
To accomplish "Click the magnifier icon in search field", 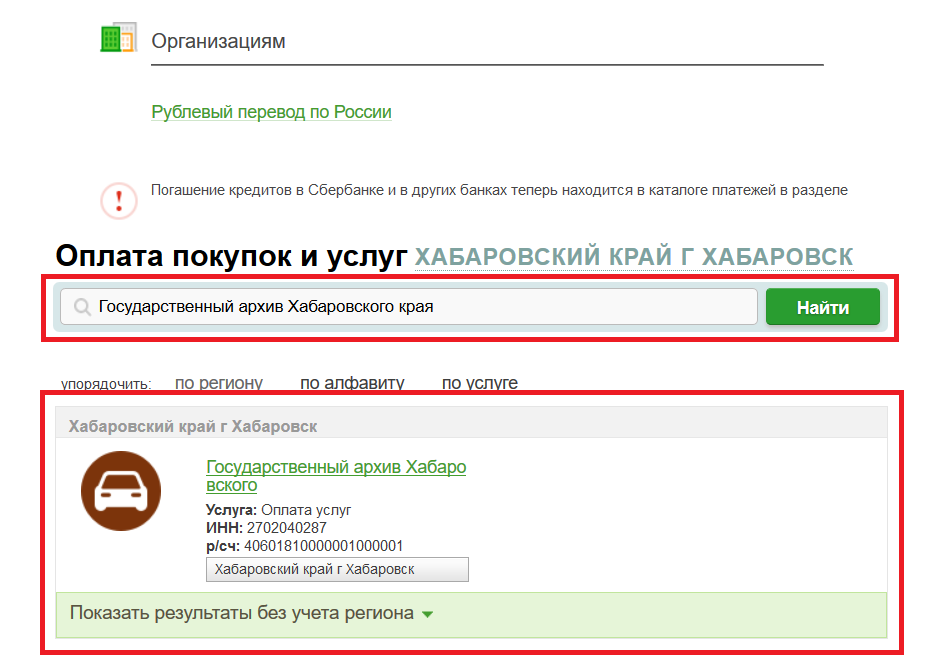I will pyautogui.click(x=82, y=307).
